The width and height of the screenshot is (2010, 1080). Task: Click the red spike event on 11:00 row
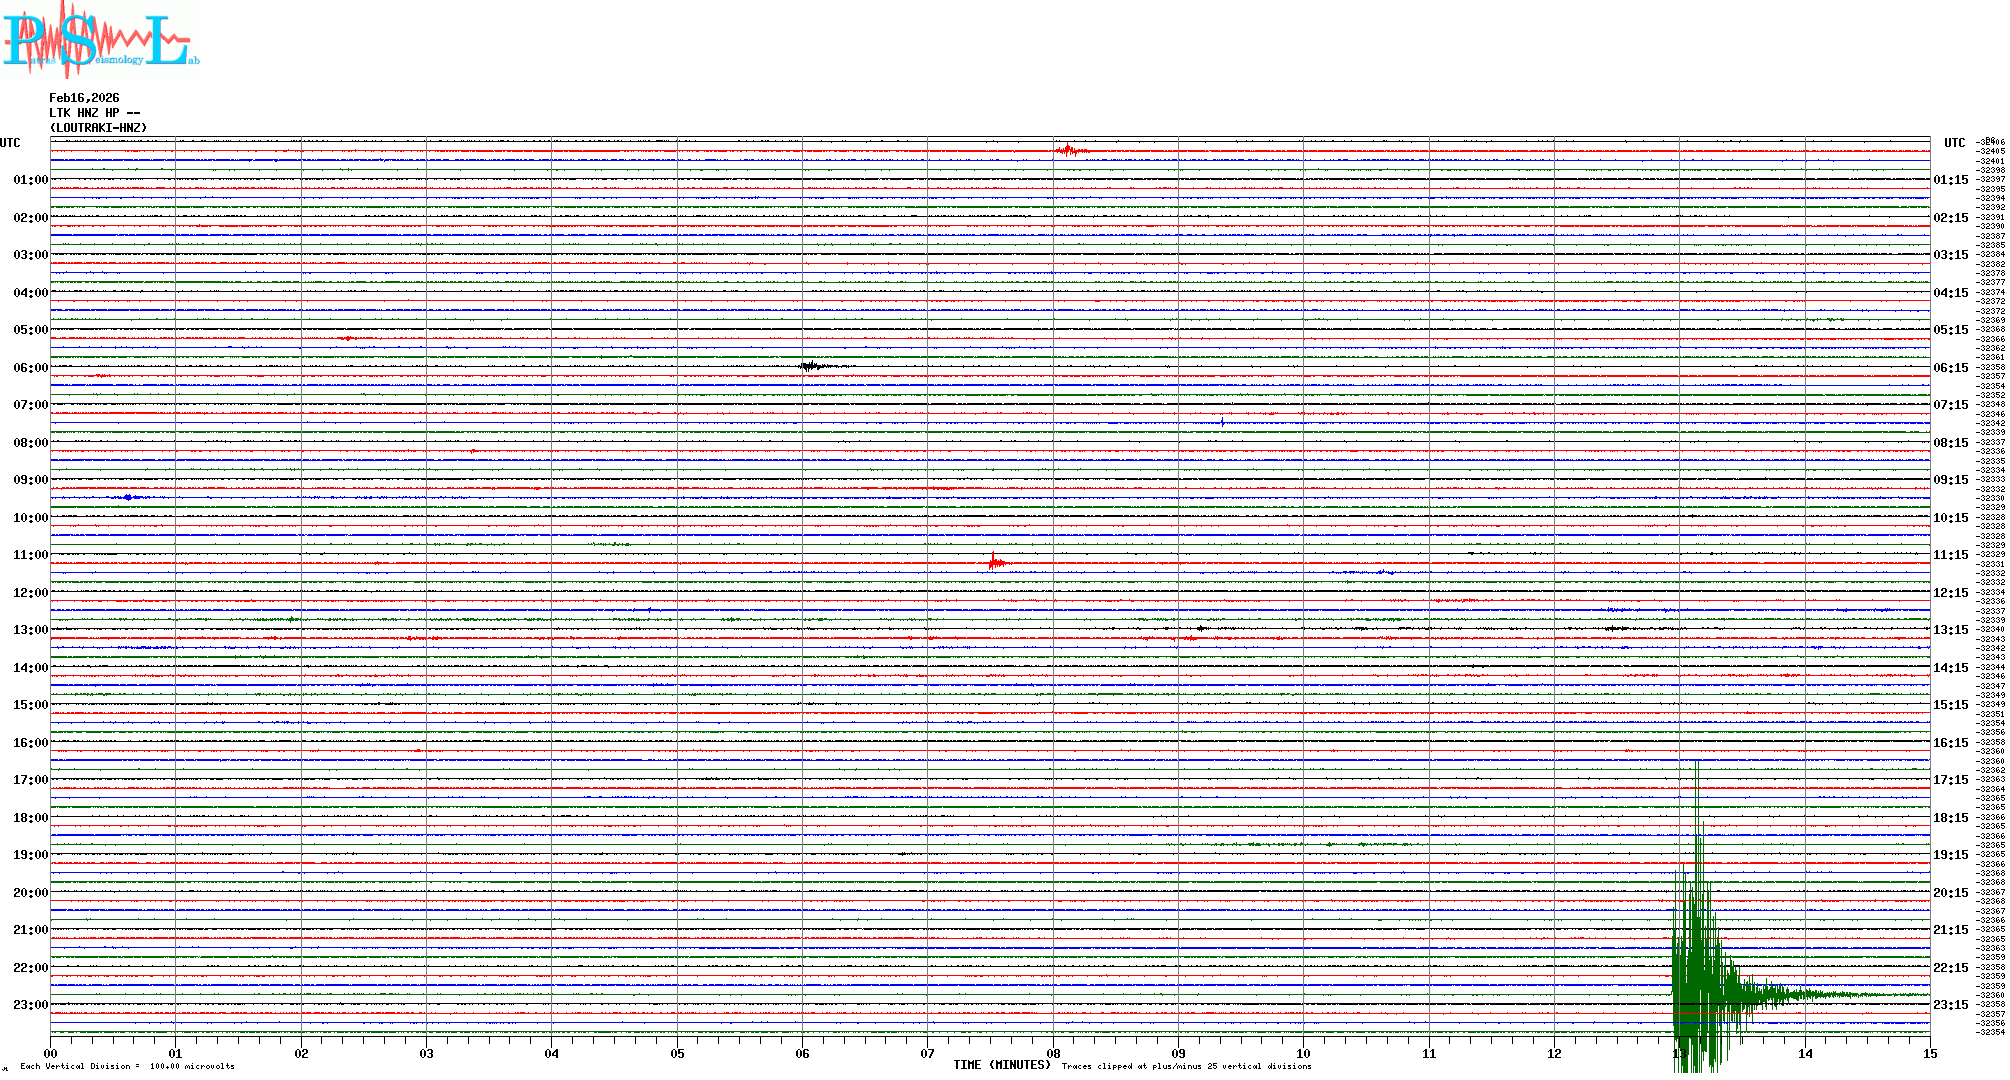[995, 563]
